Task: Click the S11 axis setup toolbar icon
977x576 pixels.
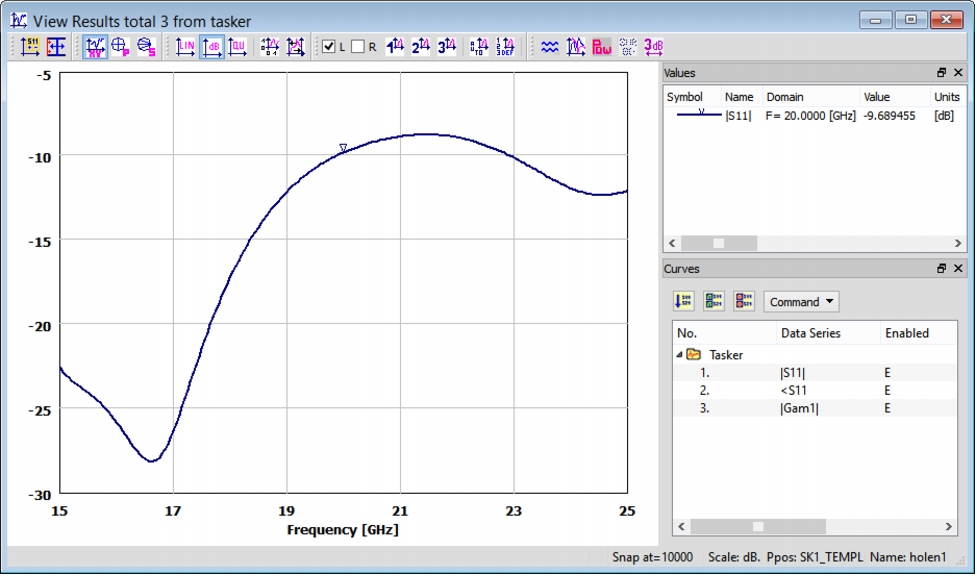Action: [x=30, y=47]
